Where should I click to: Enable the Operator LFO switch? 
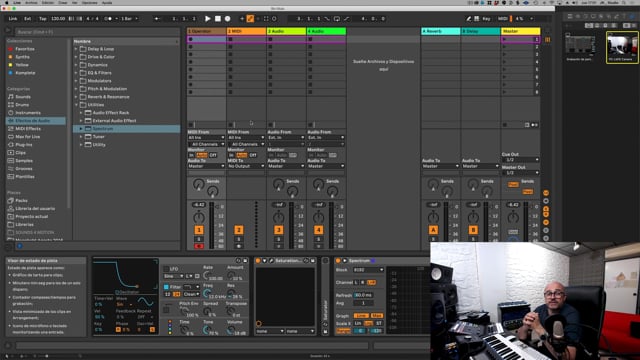coord(166,269)
